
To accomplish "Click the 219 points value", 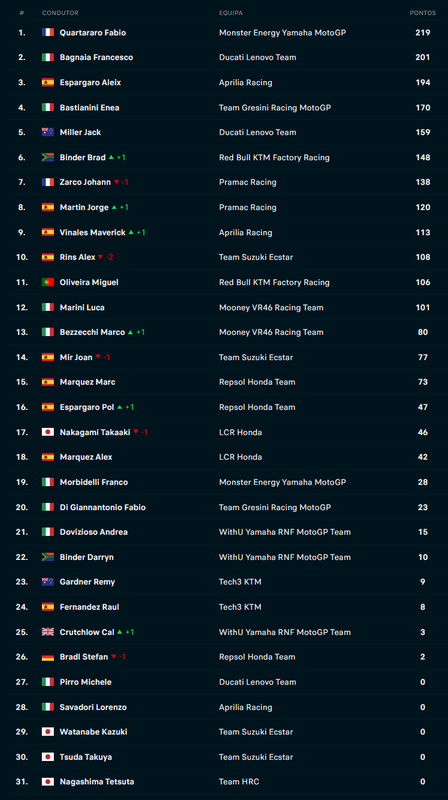I will coord(422,32).
